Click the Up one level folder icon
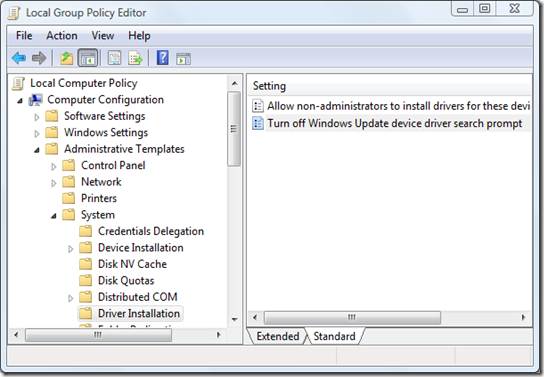The height and width of the screenshot is (377, 544). [66, 58]
